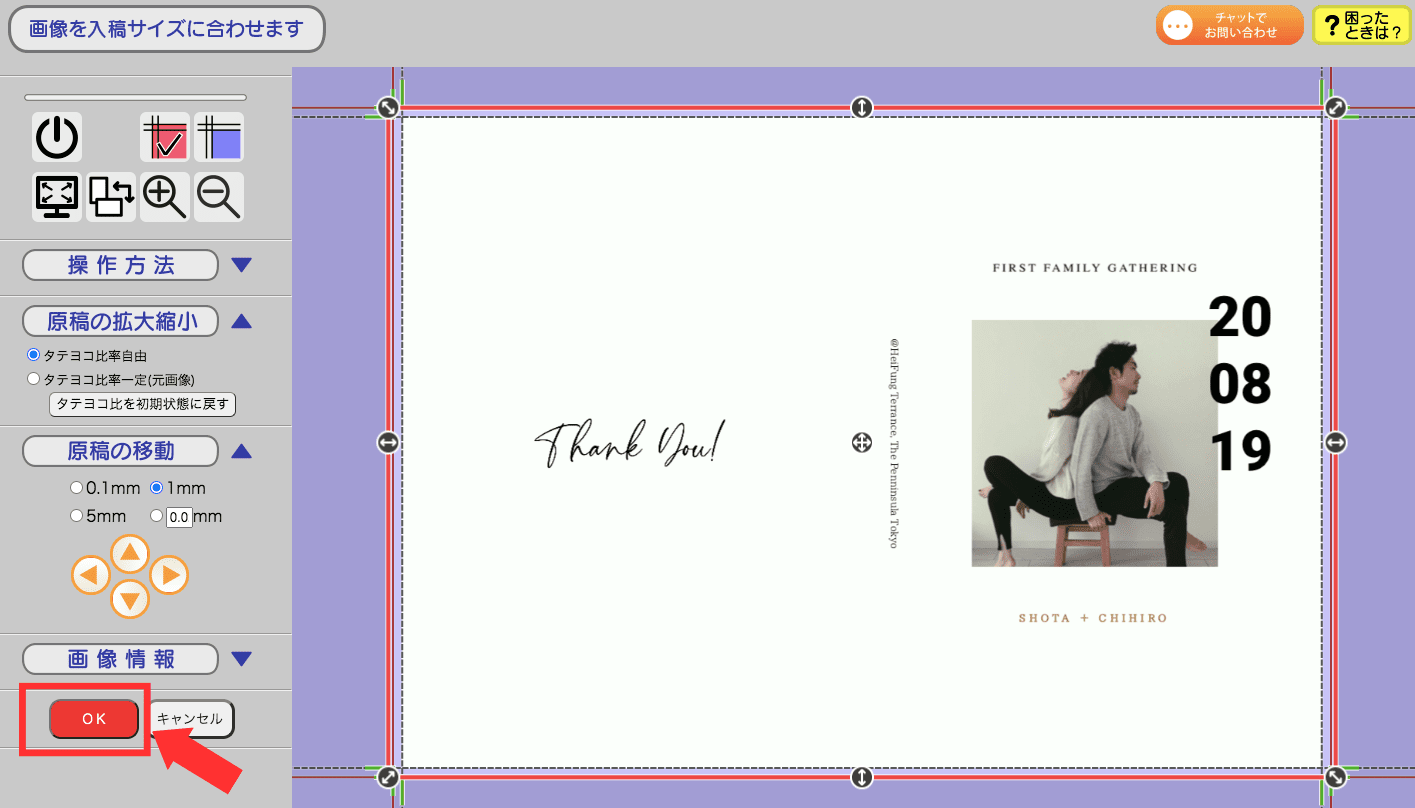
Task: Click the キャンセル button
Action: tap(191, 719)
